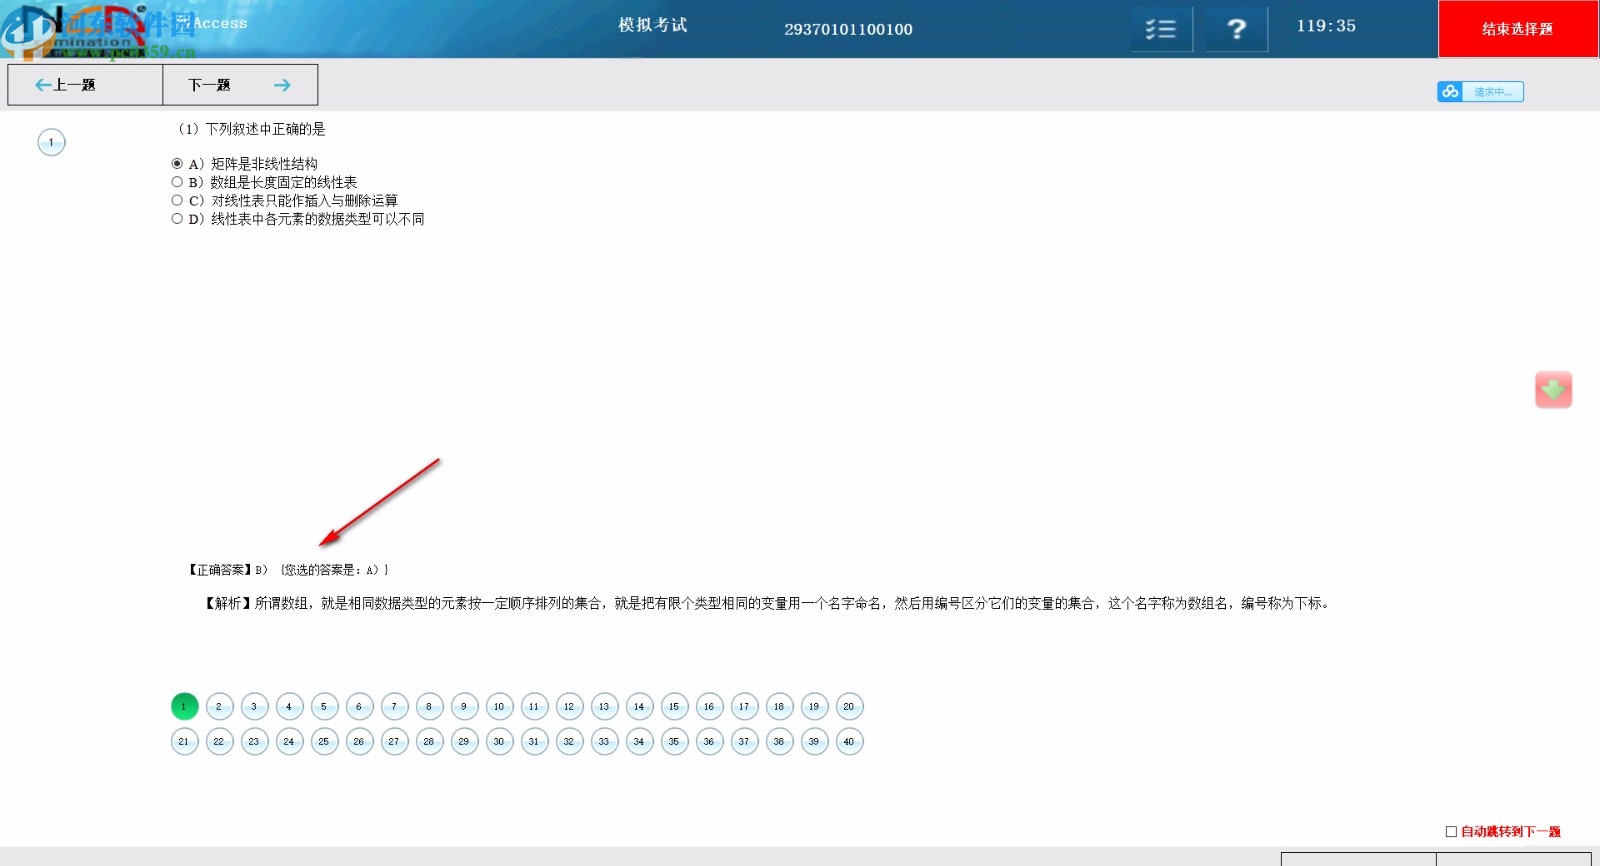Click the red download arrow icon

tap(1553, 389)
